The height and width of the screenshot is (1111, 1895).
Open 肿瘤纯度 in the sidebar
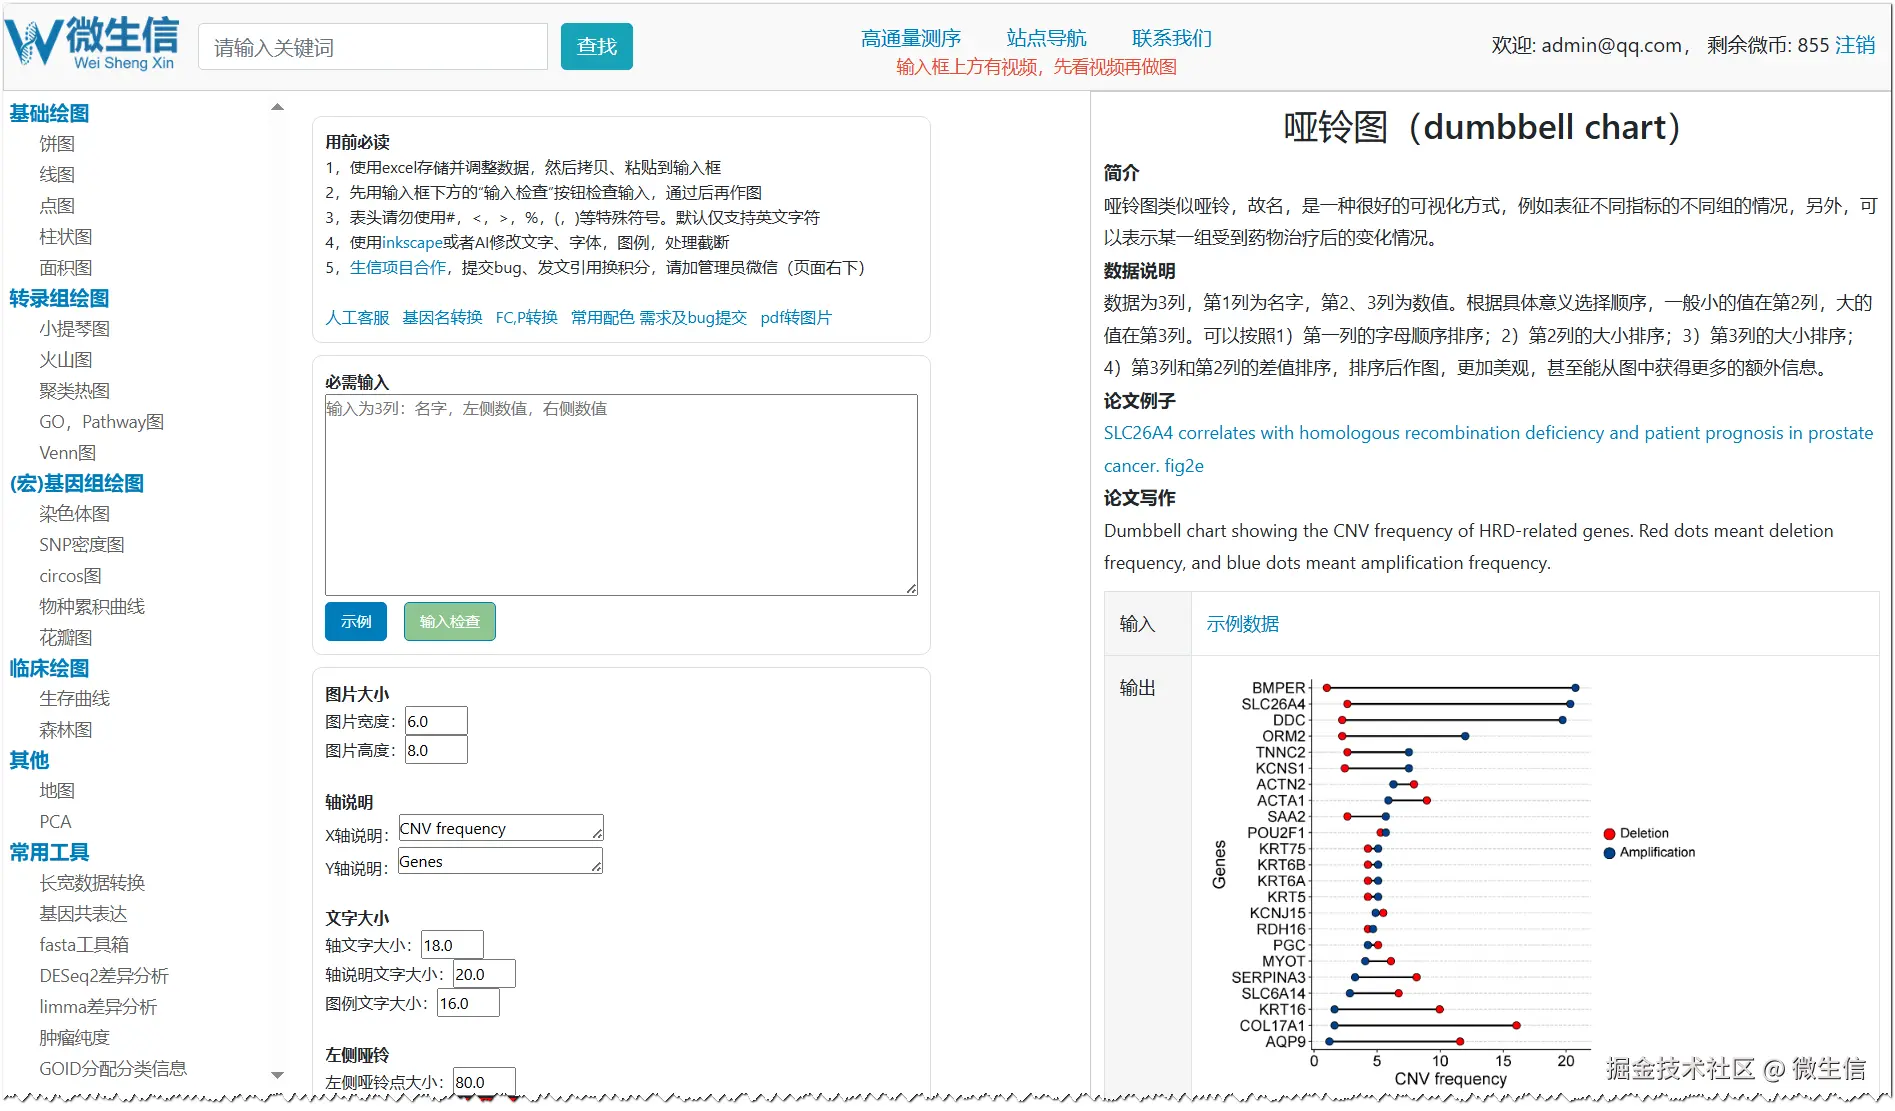(x=75, y=1038)
